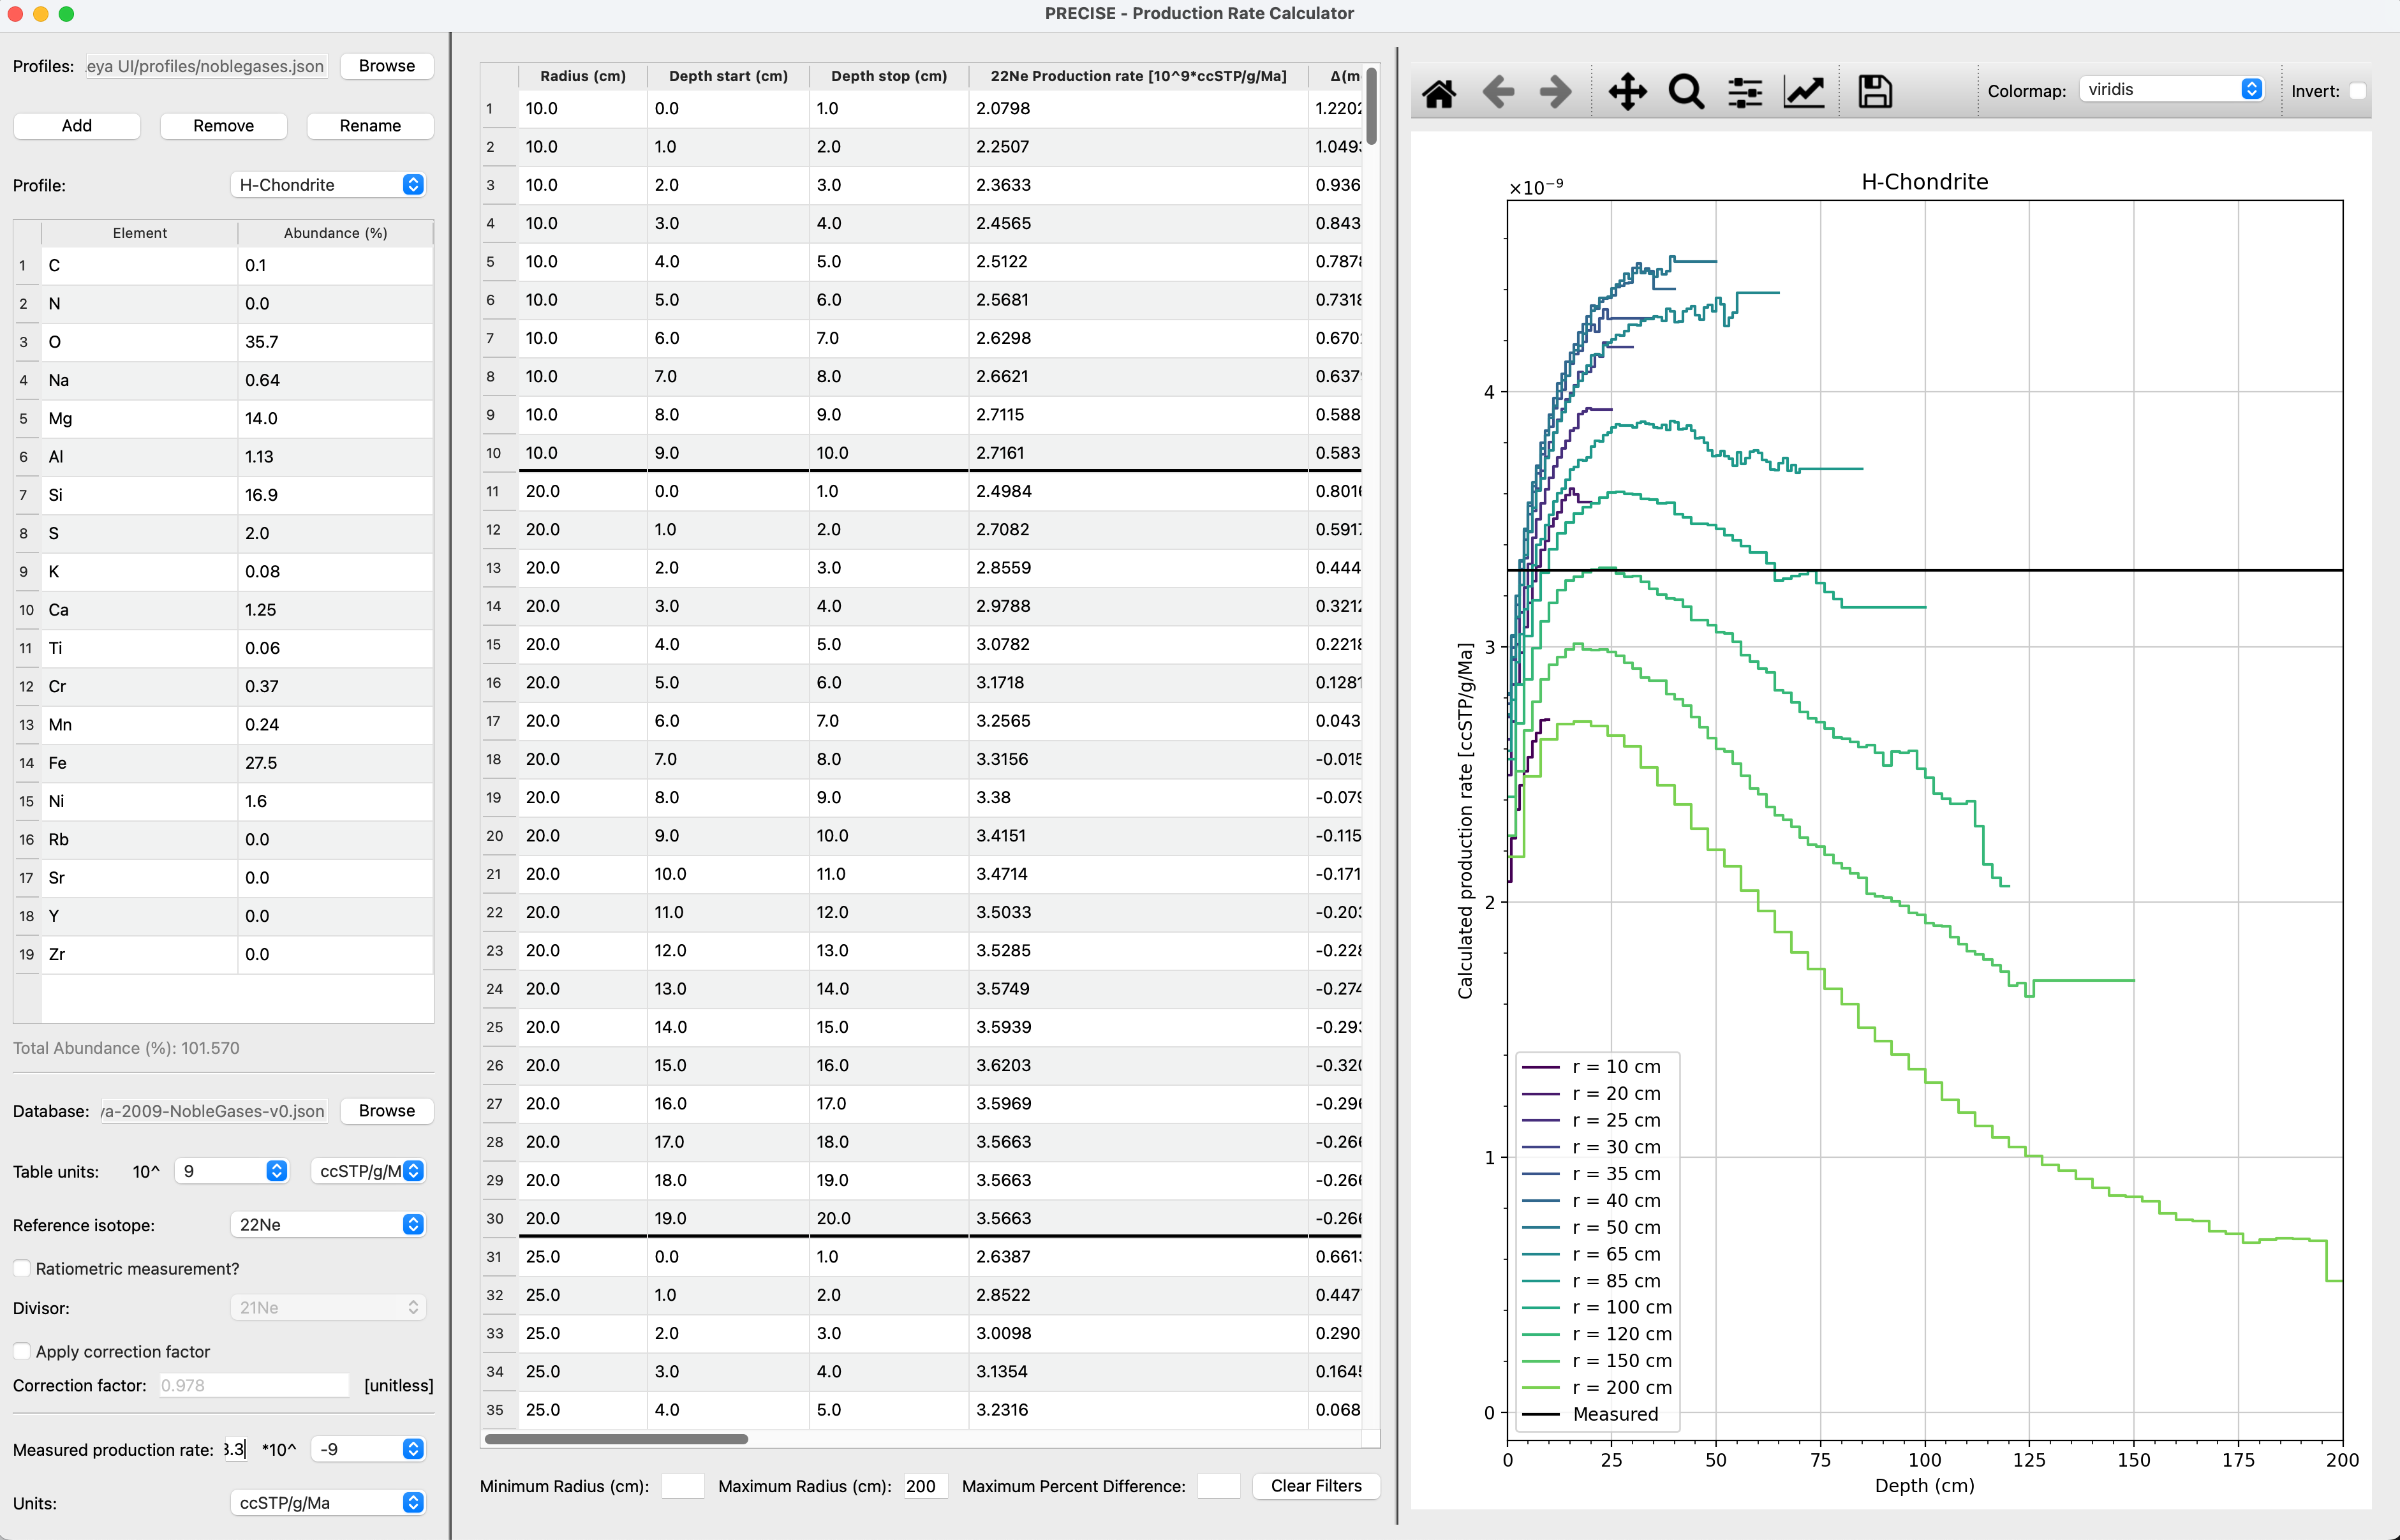
Task: Select Ca abundance cell 1.25
Action: coord(335,610)
